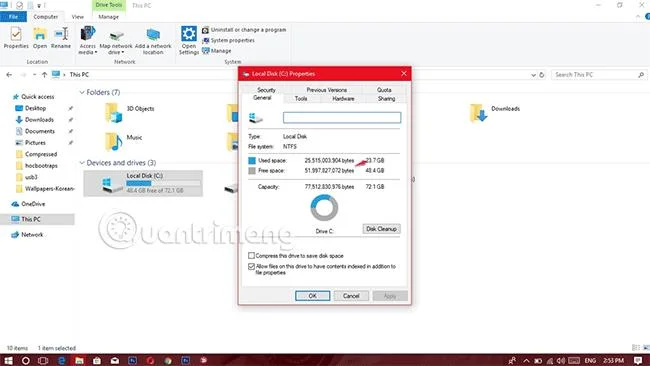Select the hocbootraps folder in sidebar

pyautogui.click(x=37, y=166)
